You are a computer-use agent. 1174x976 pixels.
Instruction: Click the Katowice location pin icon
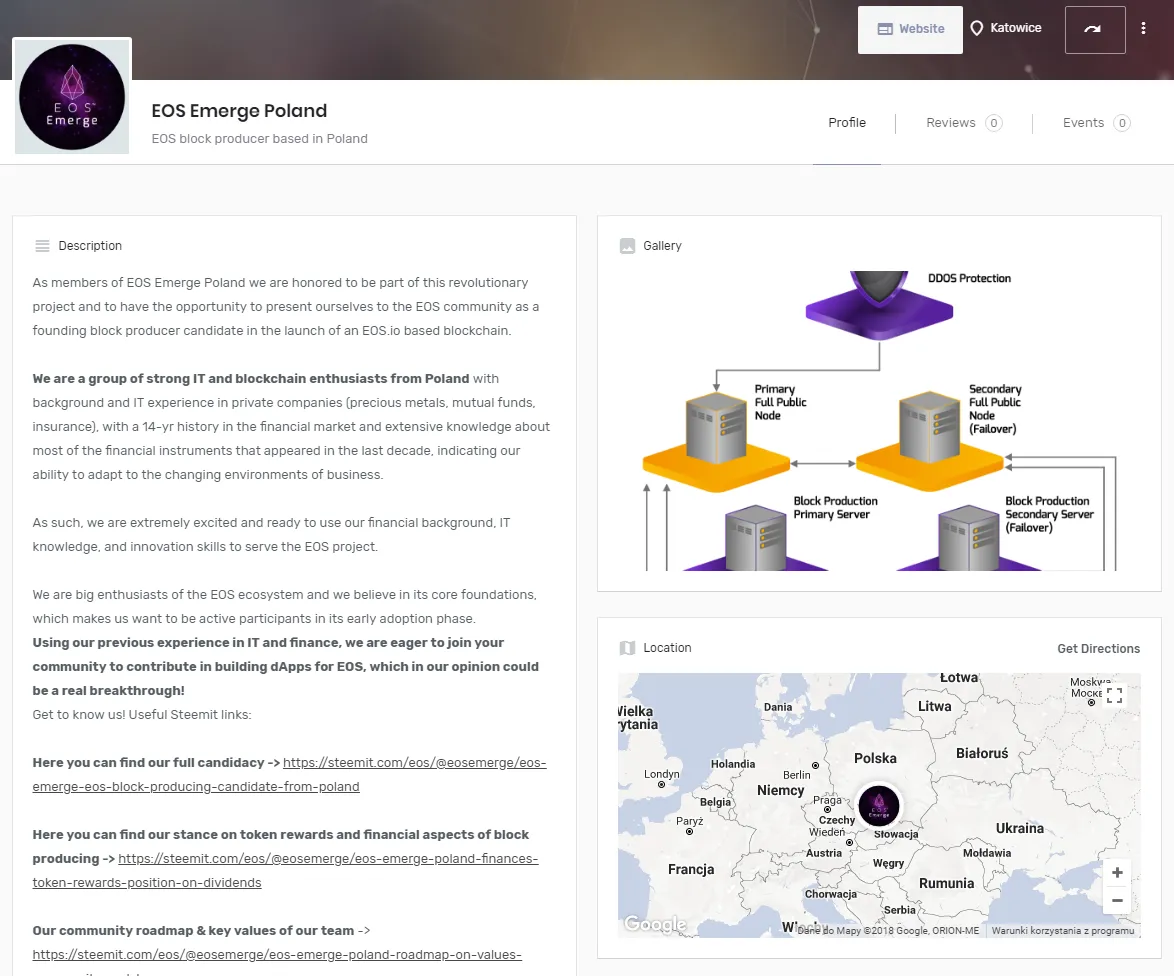(976, 28)
